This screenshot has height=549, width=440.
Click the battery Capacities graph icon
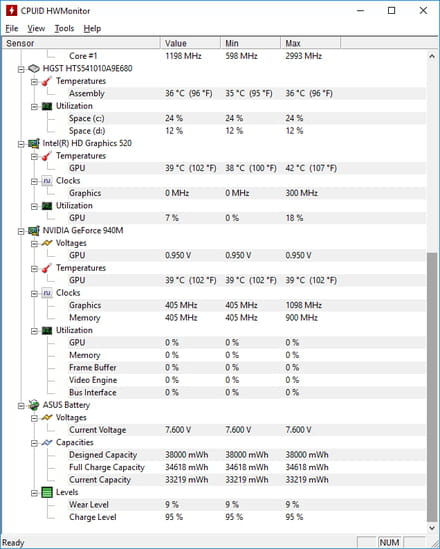click(47, 443)
